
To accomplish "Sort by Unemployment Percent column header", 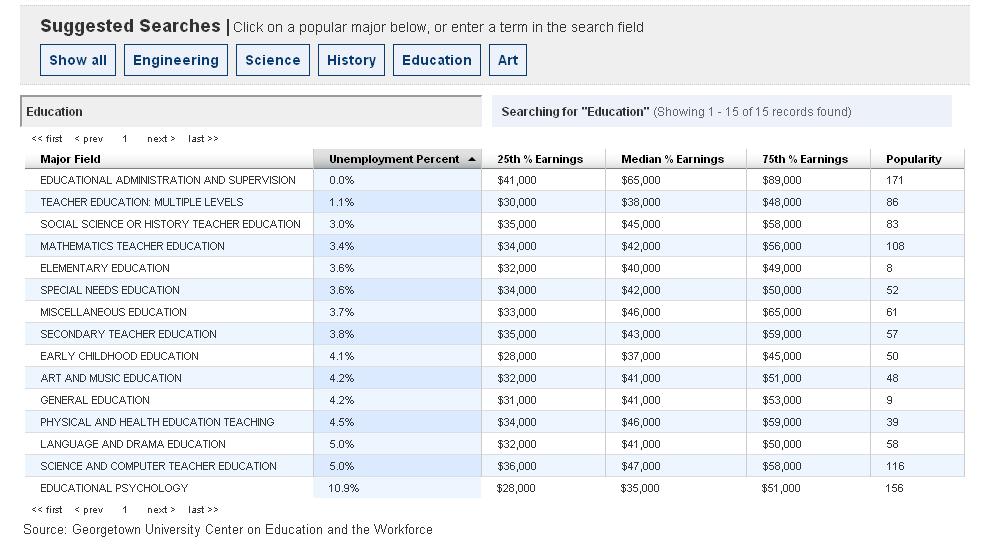I will click(394, 159).
